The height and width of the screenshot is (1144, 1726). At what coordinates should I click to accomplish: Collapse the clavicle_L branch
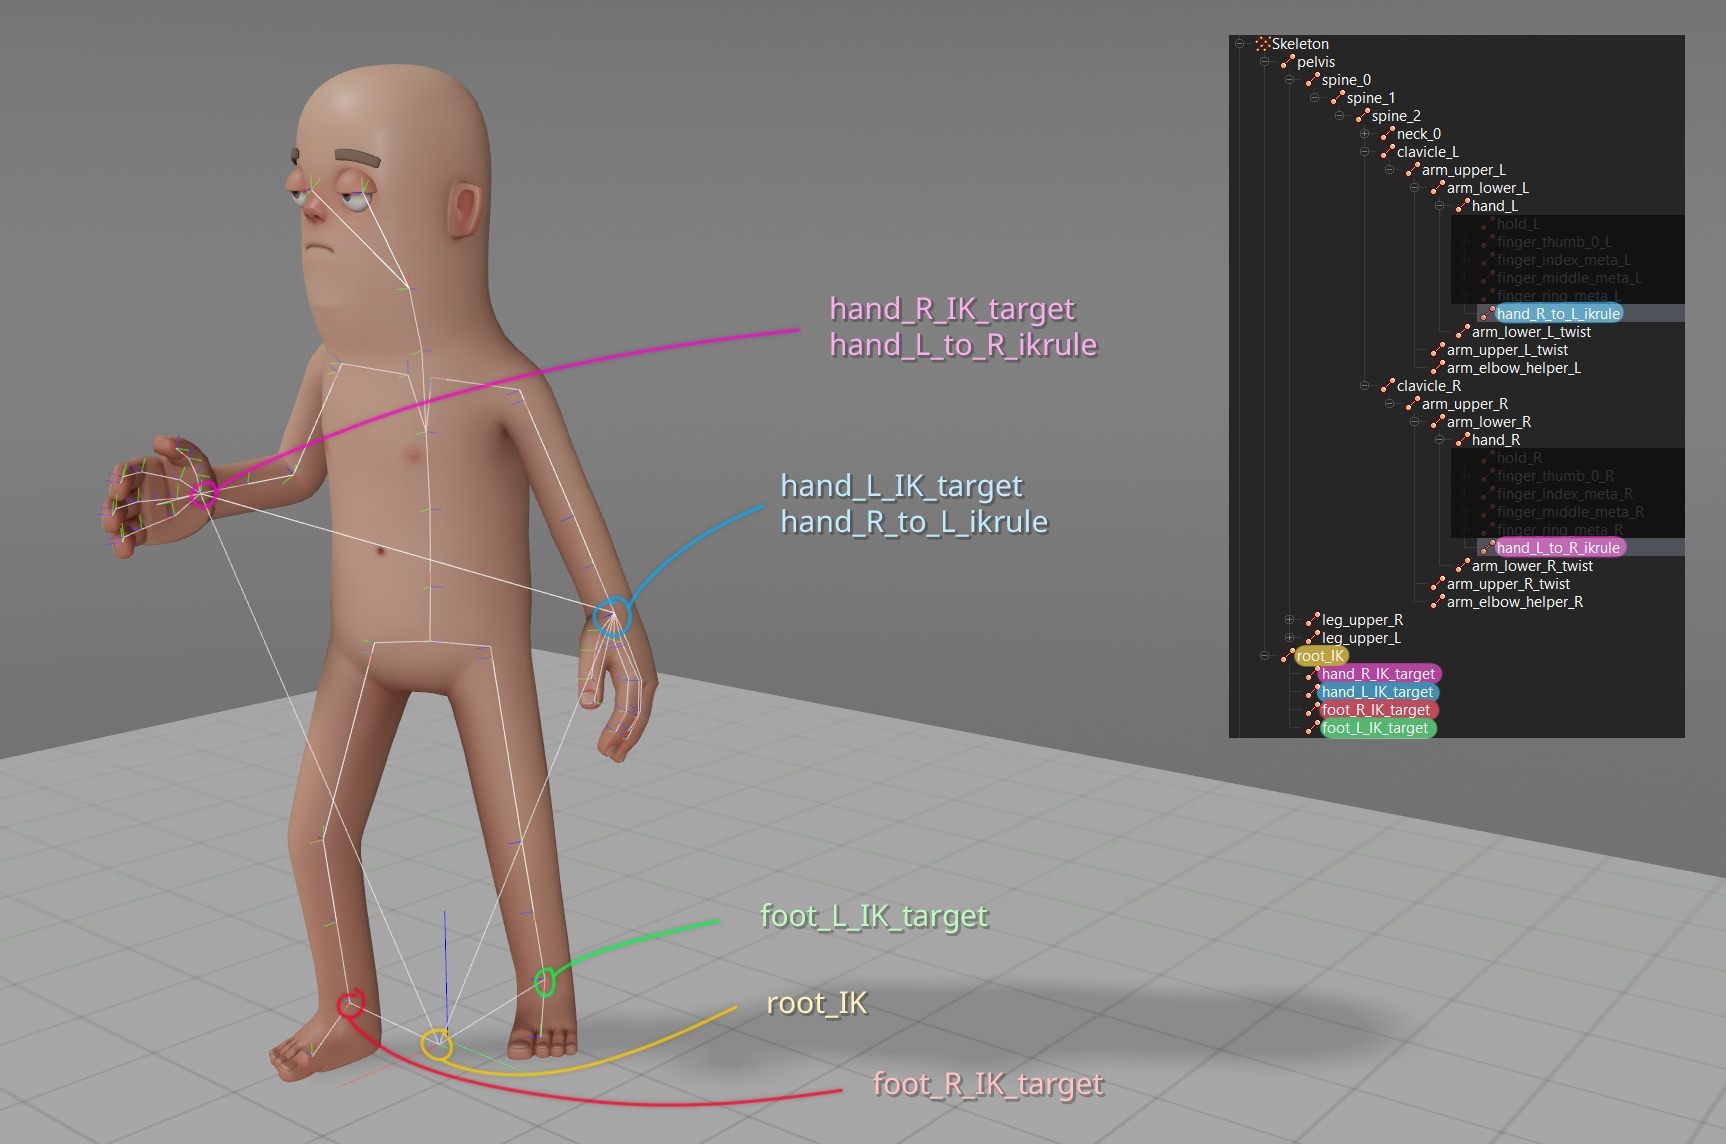[x=1364, y=152]
